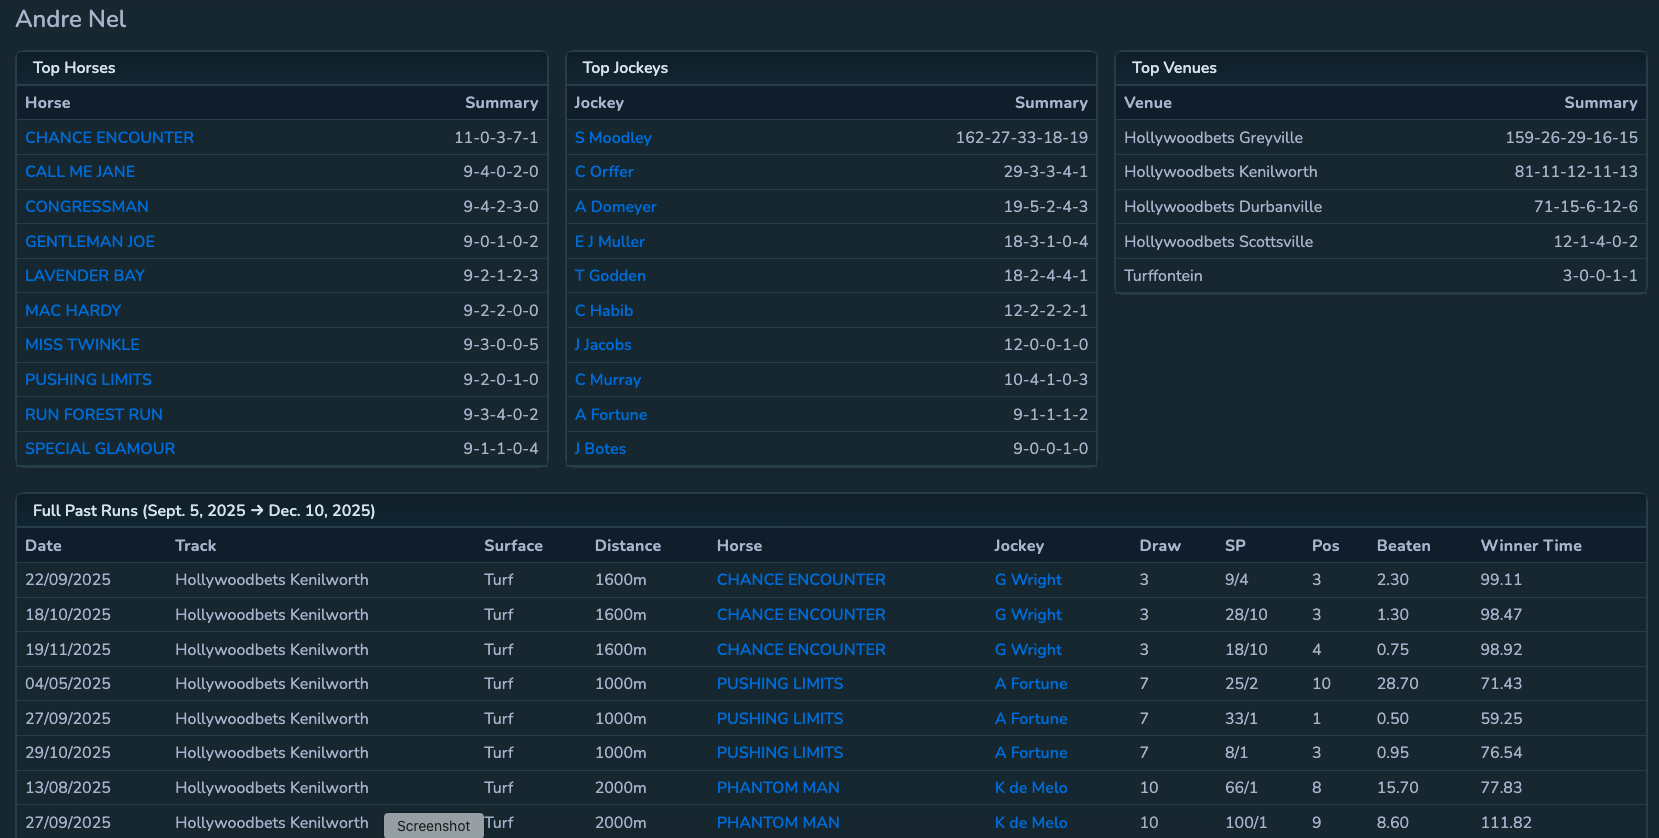Screen dimensions: 1659x838
Task: Click K de Melo in the 13/08/2025 run
Action: click(x=1031, y=787)
